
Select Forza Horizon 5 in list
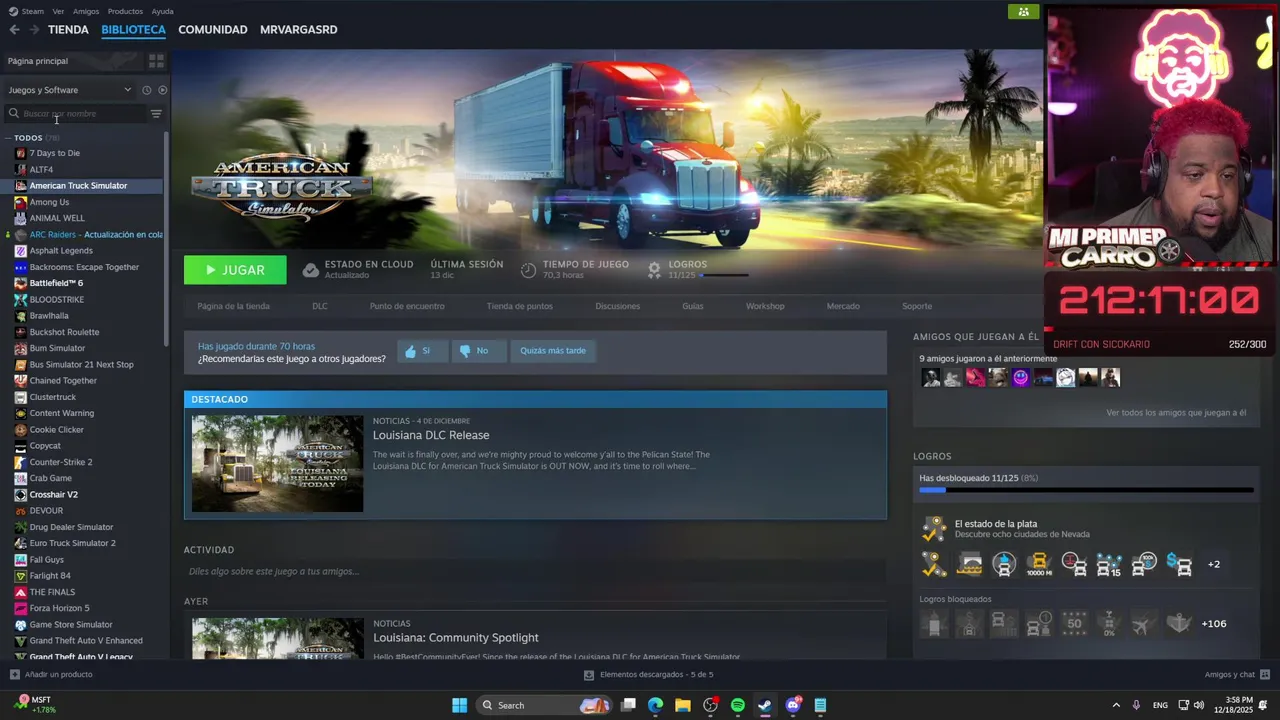[x=59, y=608]
